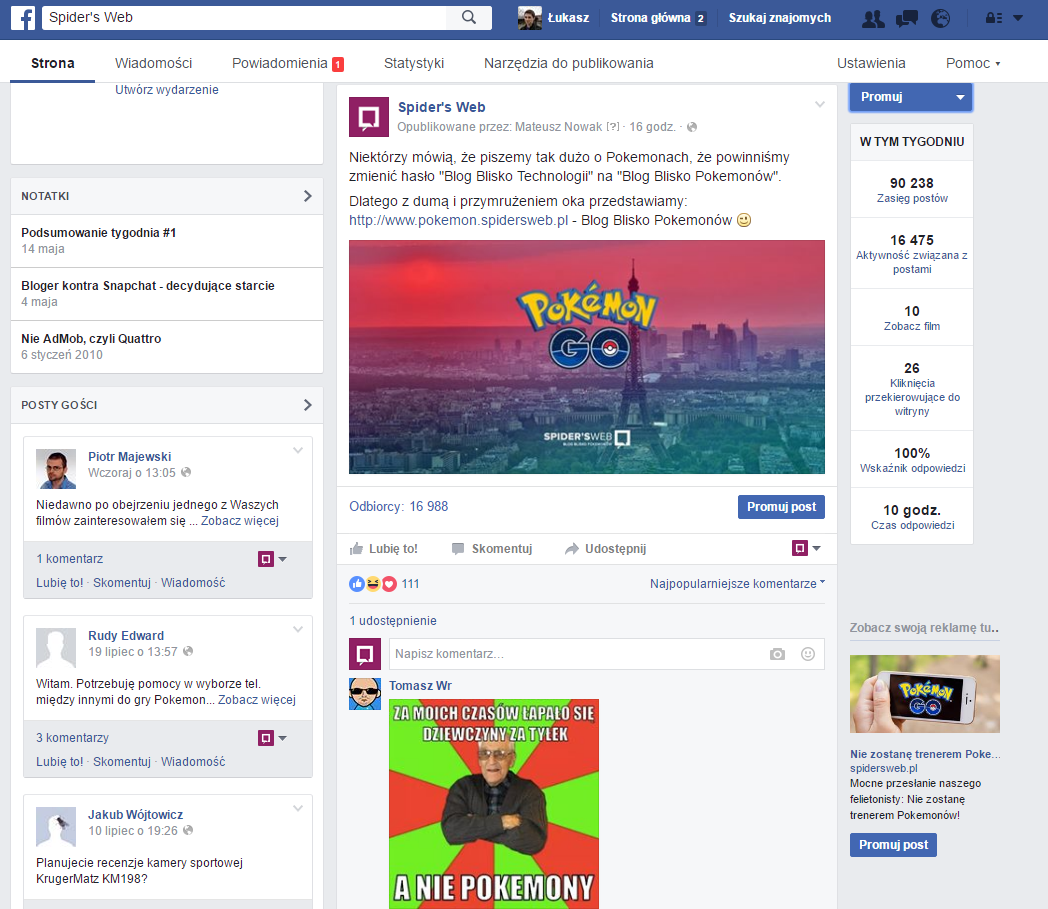
Task: Click Zobacz więcej on Piotr Majewski post
Action: click(240, 521)
